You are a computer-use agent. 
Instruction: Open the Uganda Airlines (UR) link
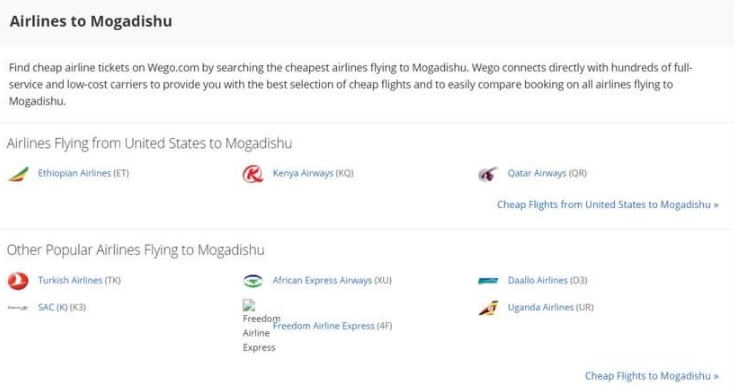tap(551, 307)
